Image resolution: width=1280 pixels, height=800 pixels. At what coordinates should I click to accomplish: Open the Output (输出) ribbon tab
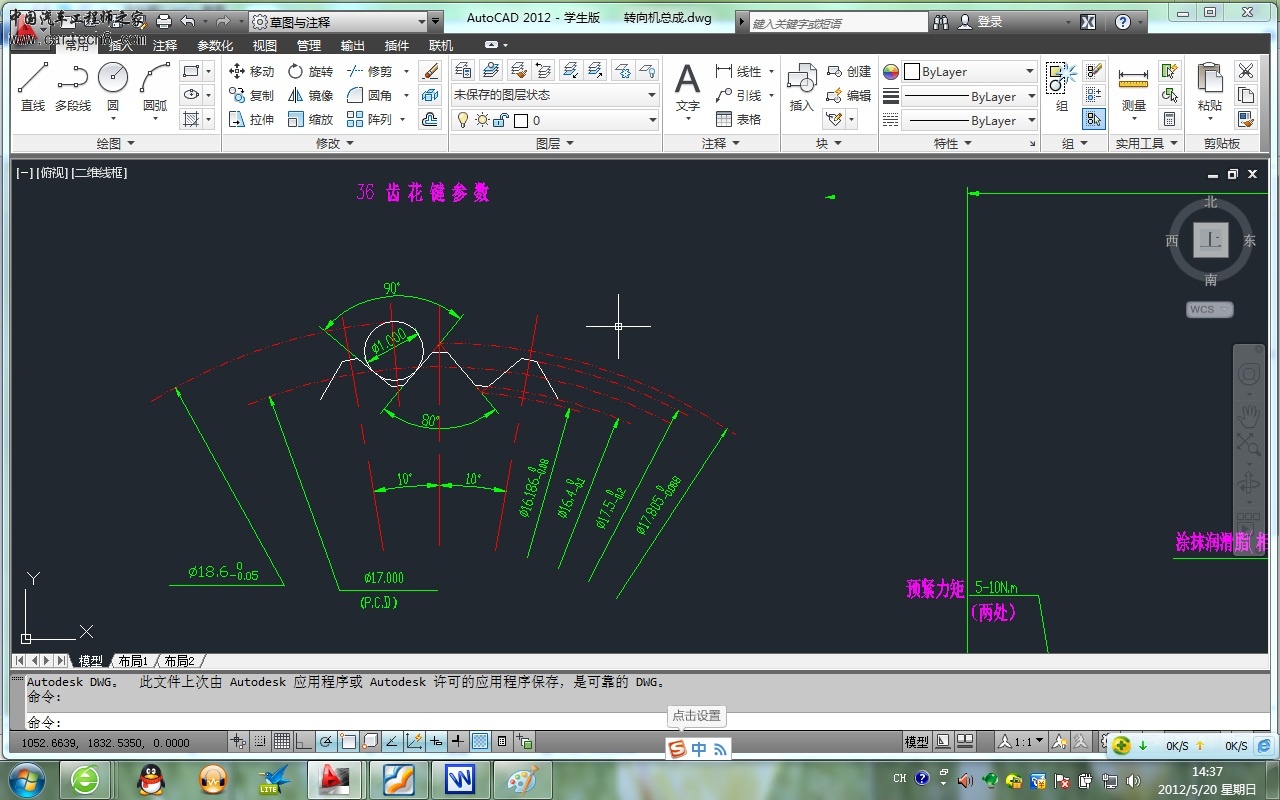point(353,45)
